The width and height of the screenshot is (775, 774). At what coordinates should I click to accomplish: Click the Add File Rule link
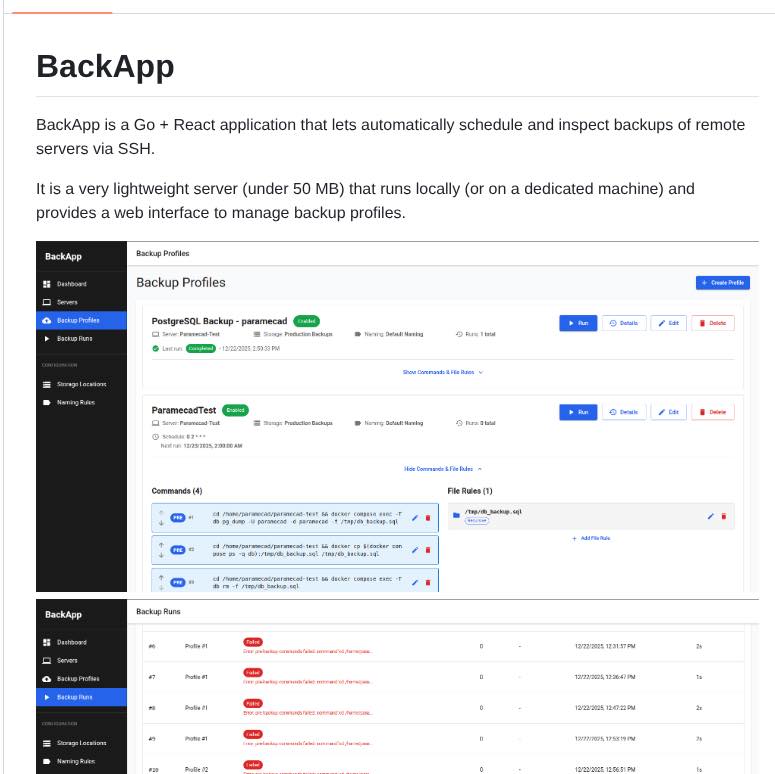pos(591,538)
